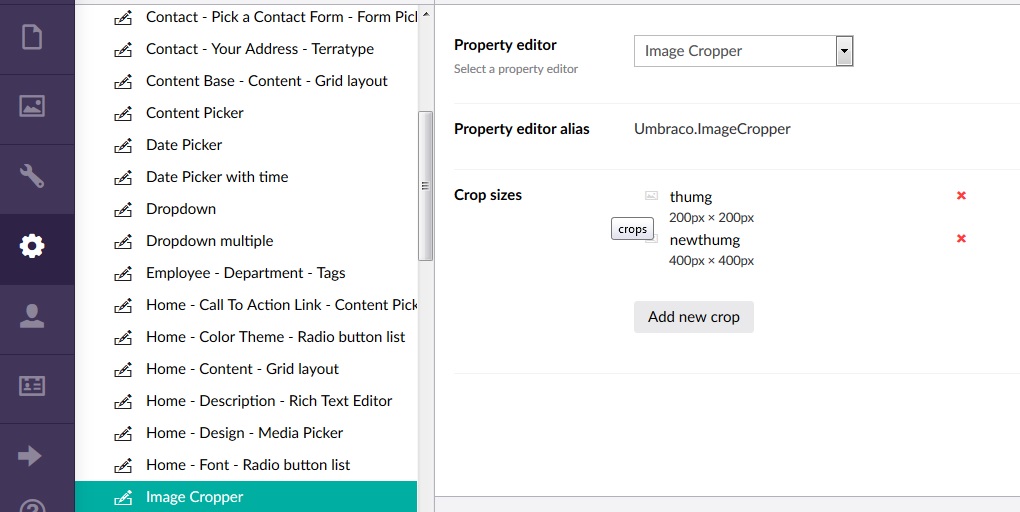Viewport: 1020px width, 512px height.
Task: Open the Members ID card icon
Action: click(x=32, y=386)
